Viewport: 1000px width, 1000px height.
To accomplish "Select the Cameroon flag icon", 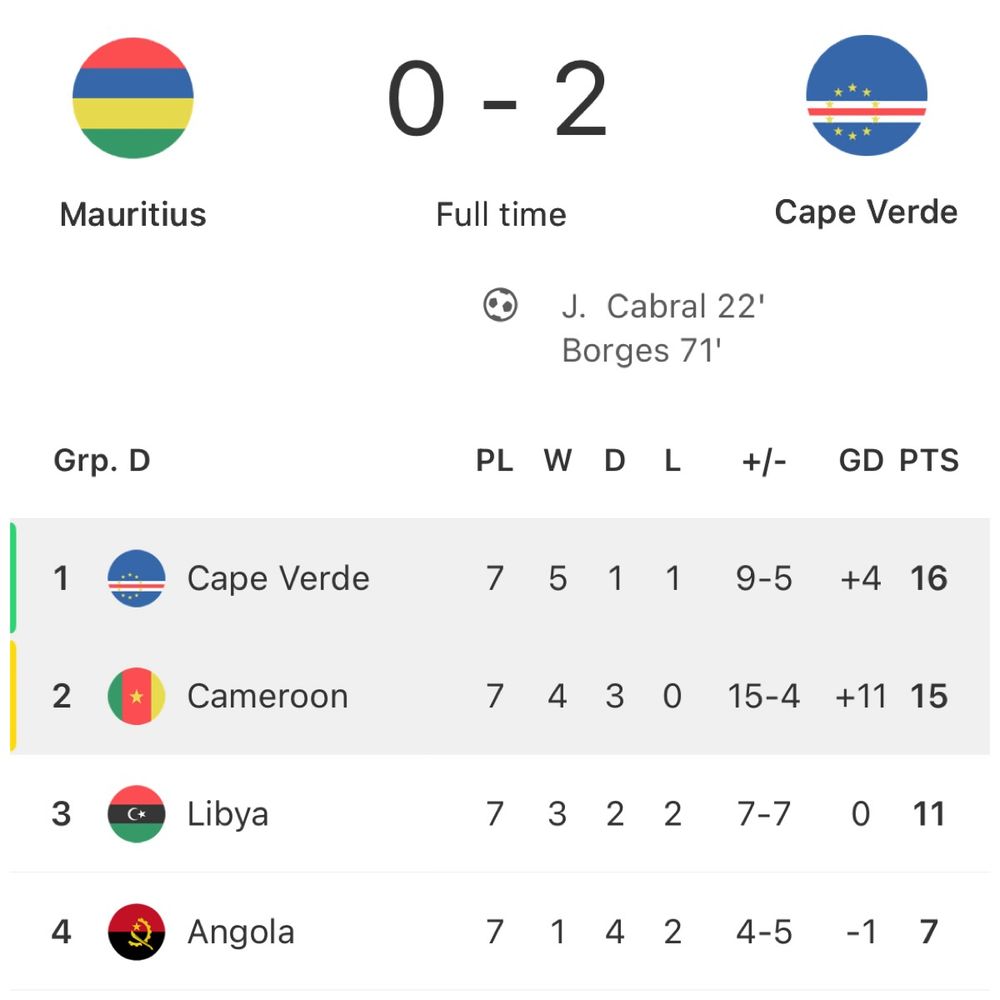I will 136,696.
